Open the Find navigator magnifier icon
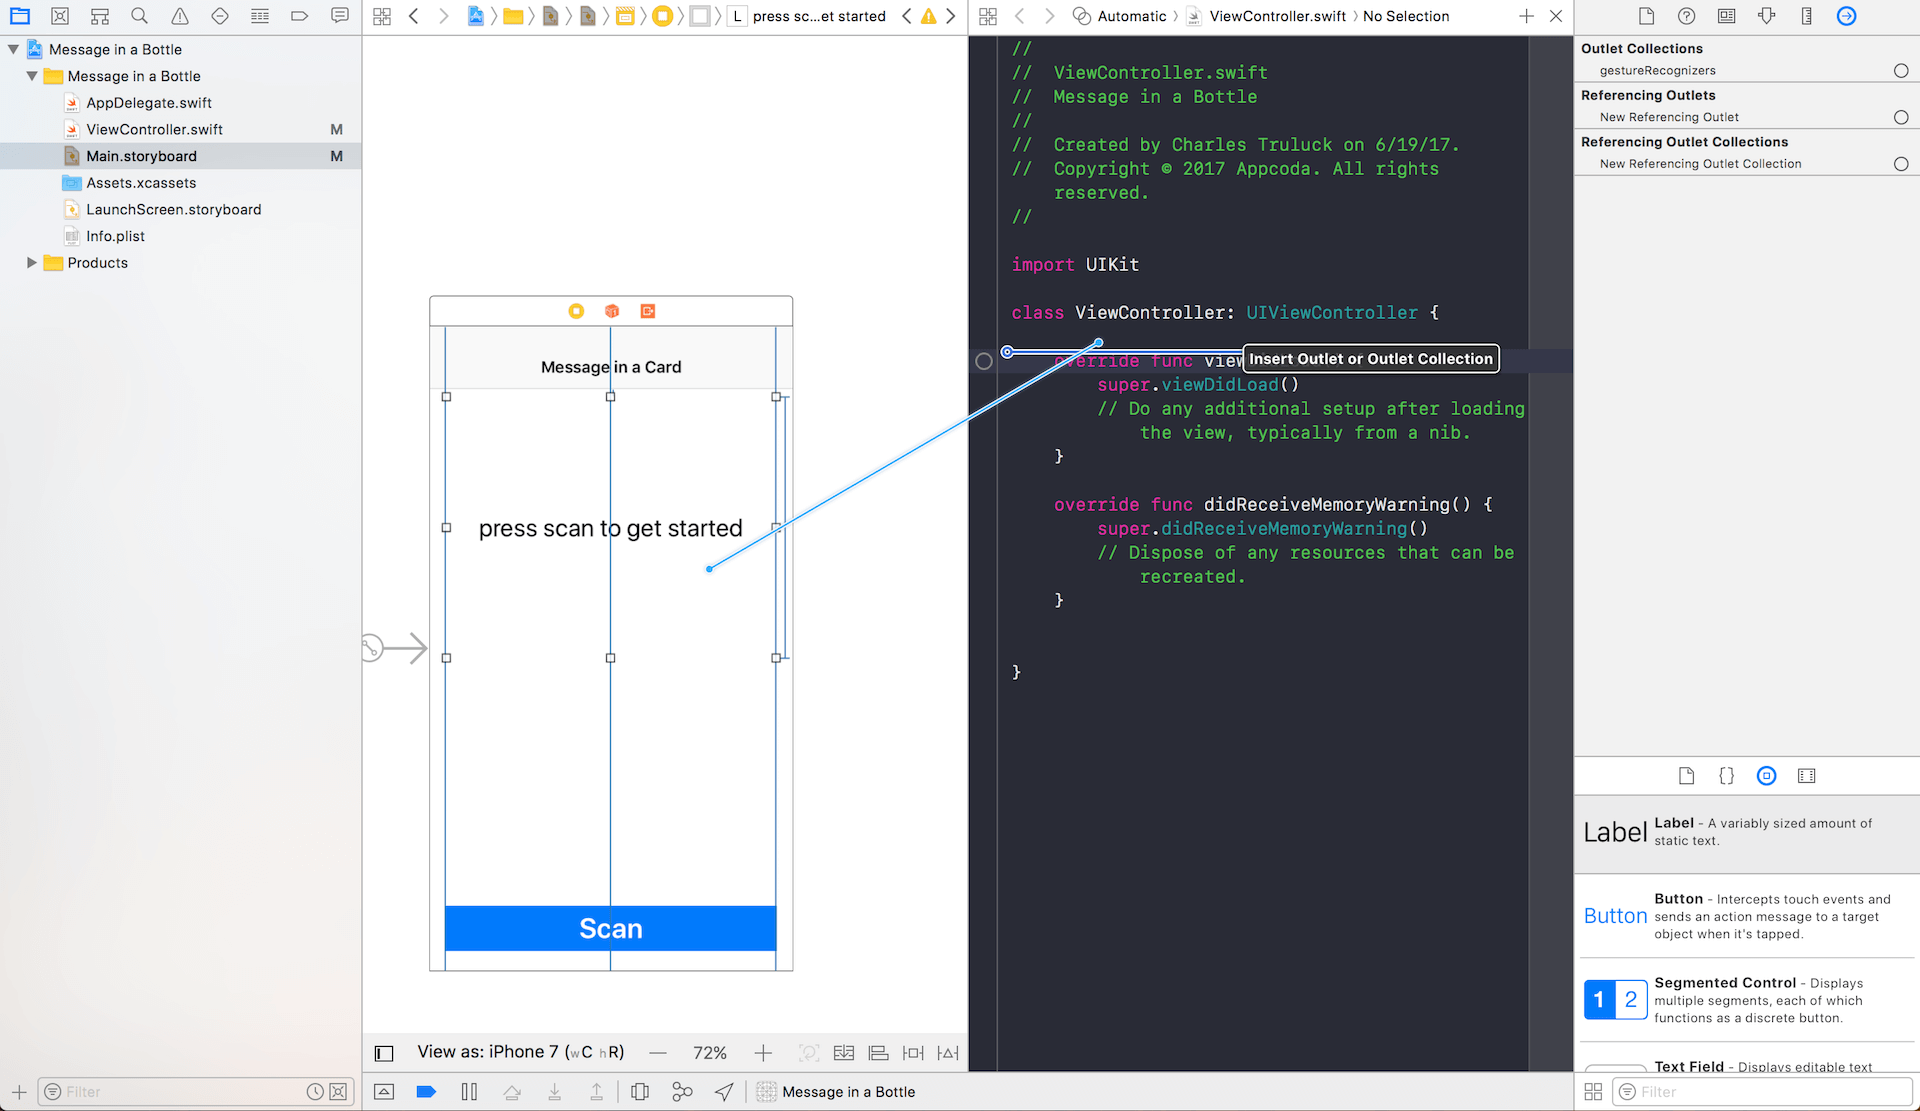This screenshot has width=1920, height=1111. click(139, 16)
